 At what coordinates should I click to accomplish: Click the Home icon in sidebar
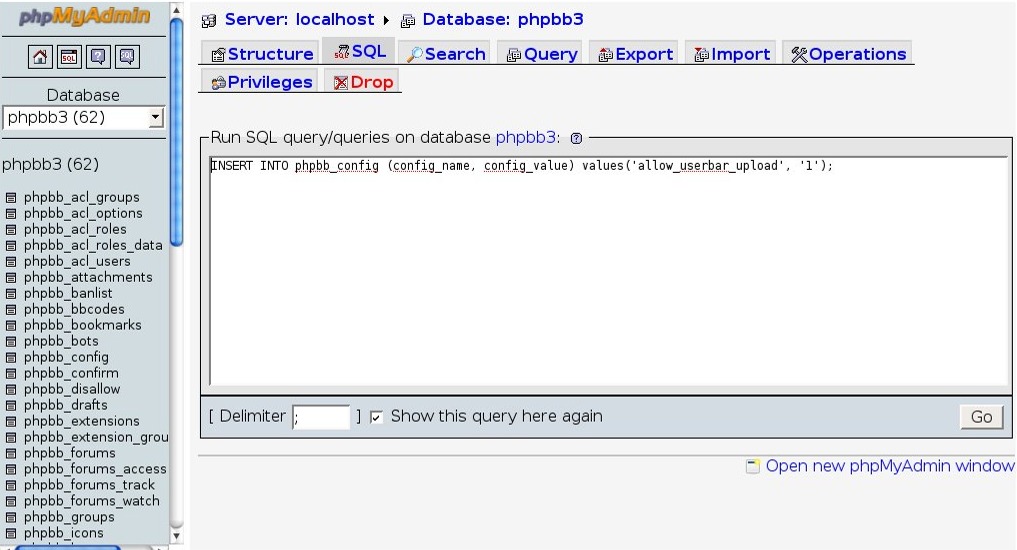coord(40,57)
